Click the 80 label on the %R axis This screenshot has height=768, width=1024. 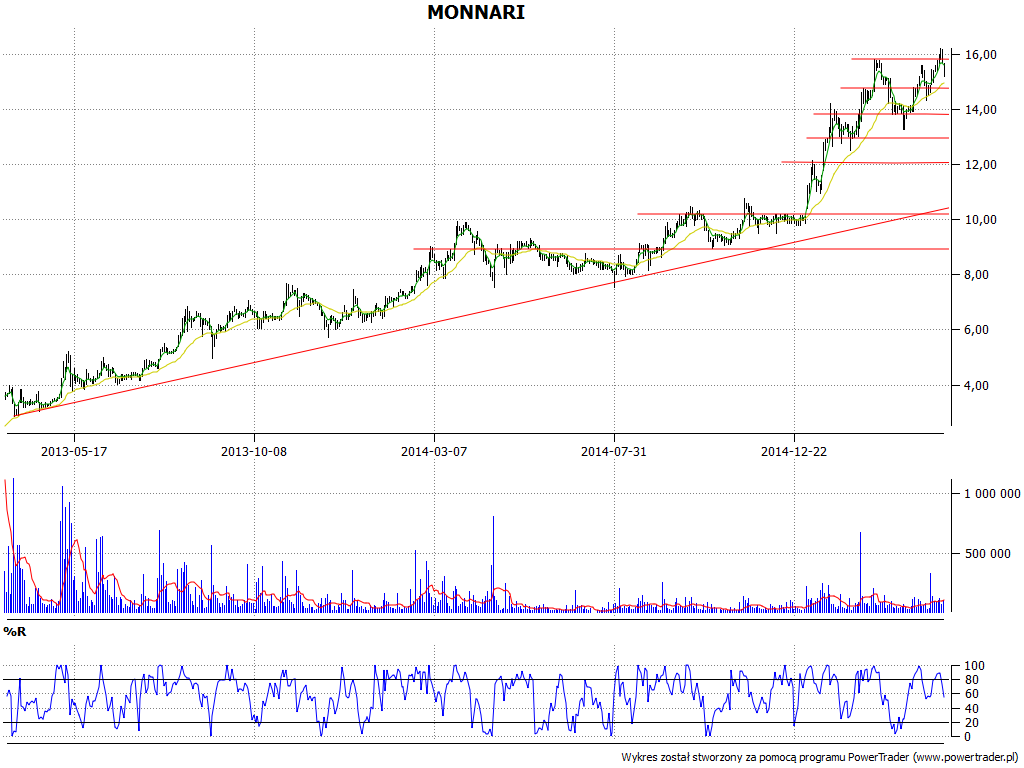pos(972,680)
